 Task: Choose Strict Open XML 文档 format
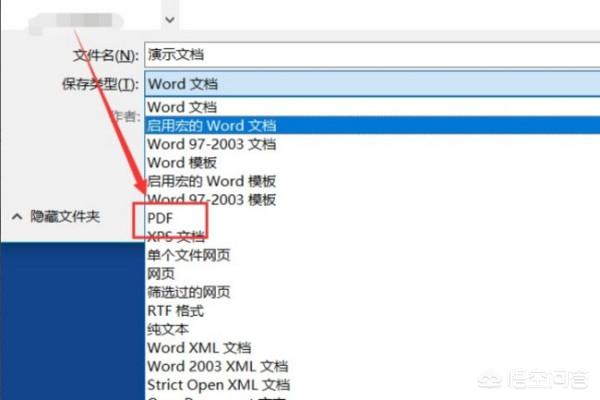(x=219, y=384)
